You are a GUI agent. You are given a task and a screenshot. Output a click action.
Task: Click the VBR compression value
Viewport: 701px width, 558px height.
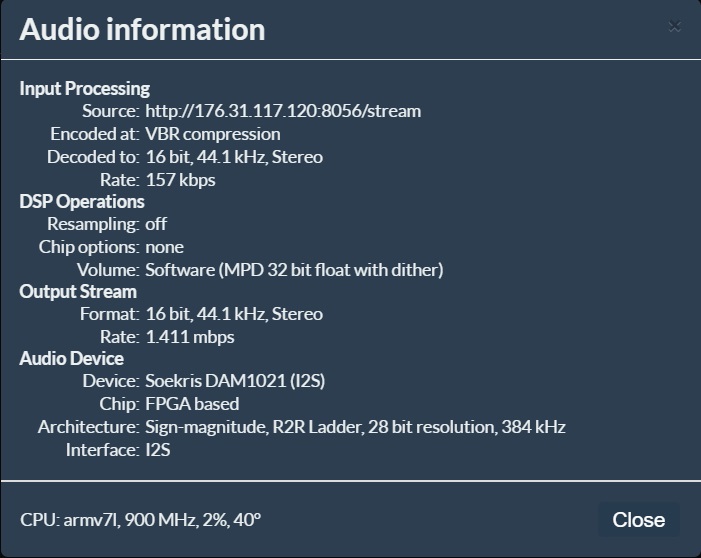point(213,134)
